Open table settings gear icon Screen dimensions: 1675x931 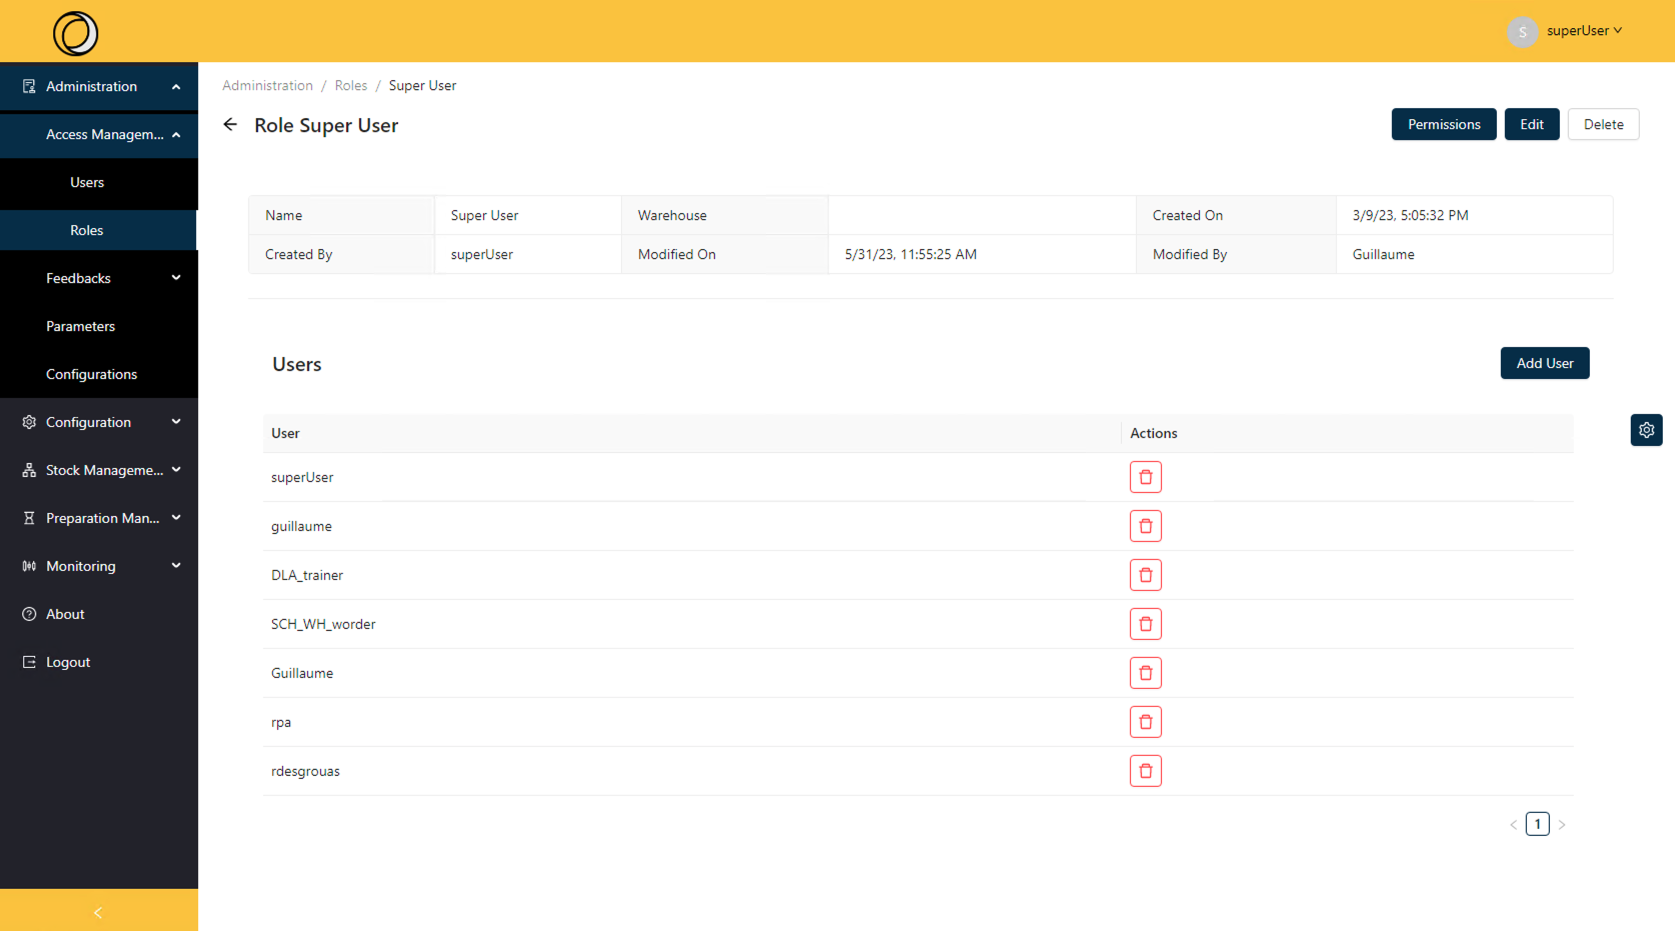[x=1646, y=430]
